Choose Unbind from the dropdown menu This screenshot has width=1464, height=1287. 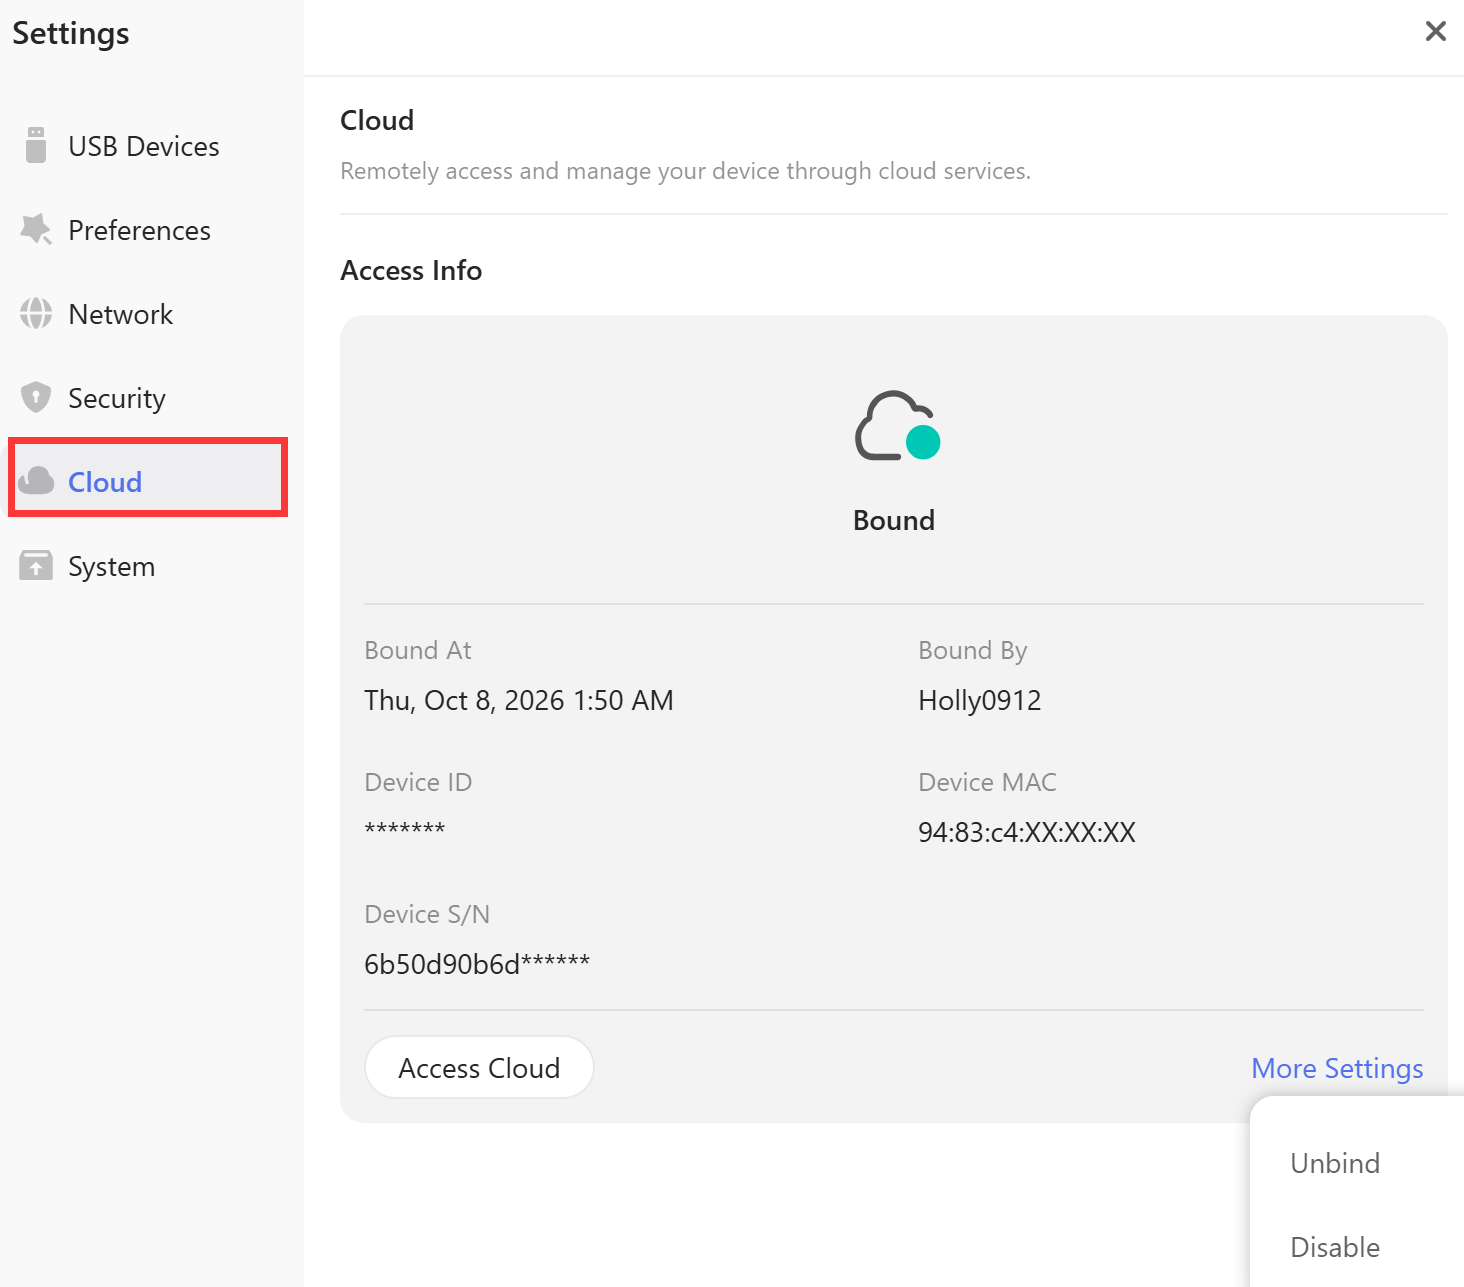(x=1335, y=1163)
